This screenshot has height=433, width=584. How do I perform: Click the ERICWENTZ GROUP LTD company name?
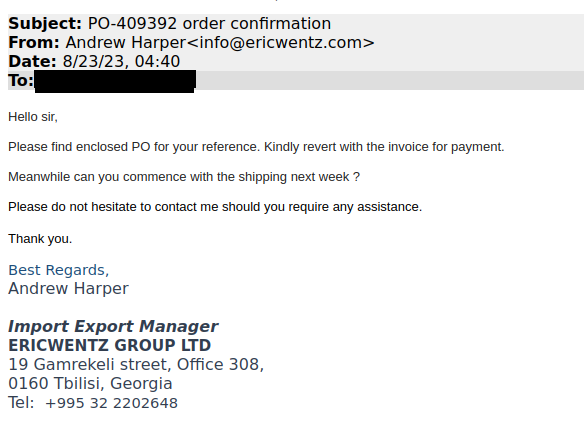click(x=110, y=346)
